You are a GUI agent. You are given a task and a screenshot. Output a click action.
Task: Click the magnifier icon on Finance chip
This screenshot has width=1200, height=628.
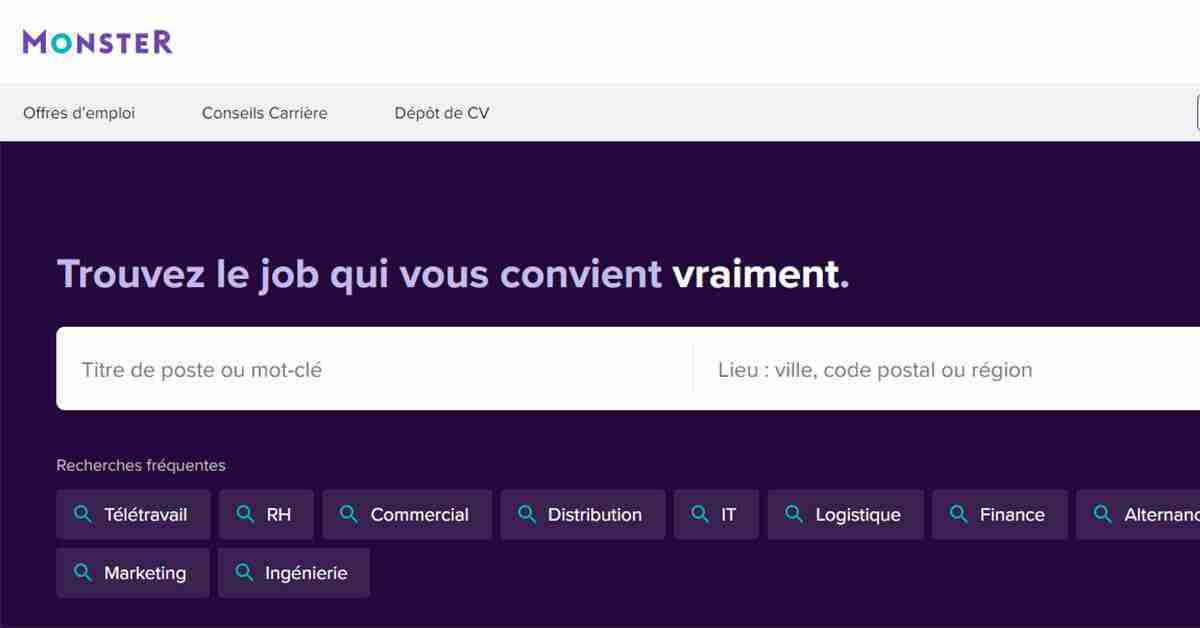click(958, 514)
